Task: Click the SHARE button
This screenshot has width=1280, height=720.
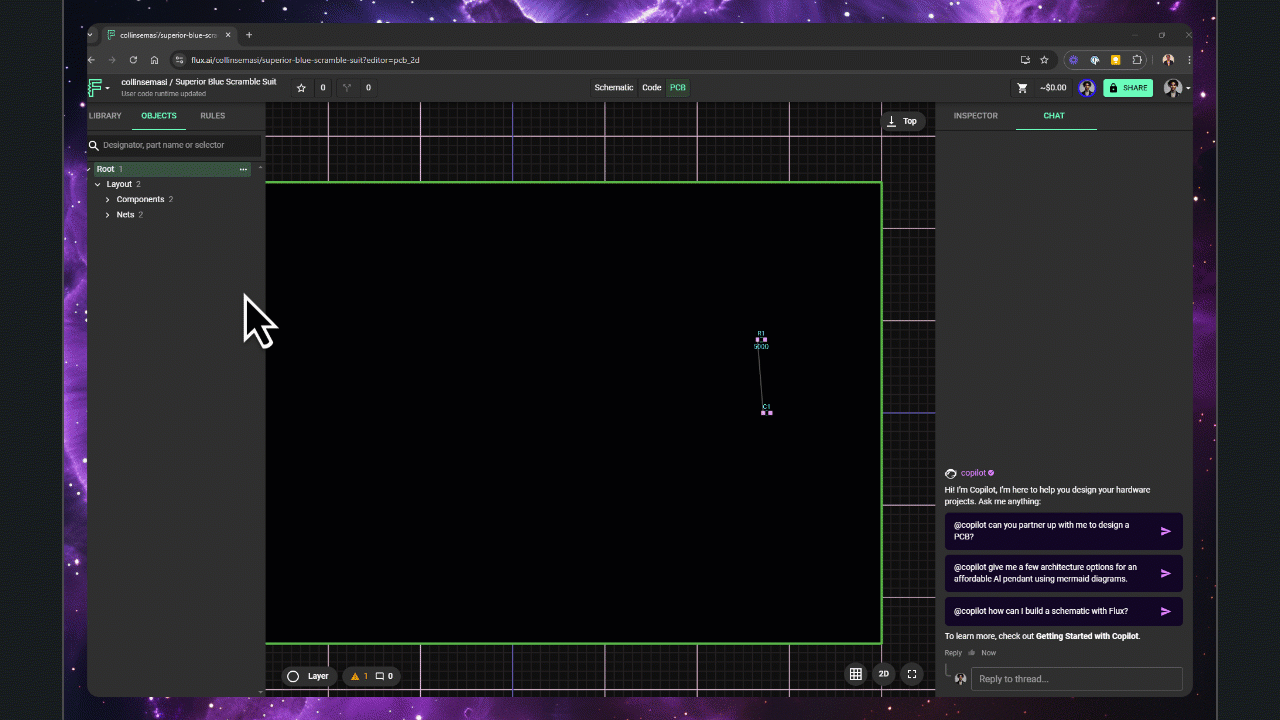Action: tap(1128, 88)
